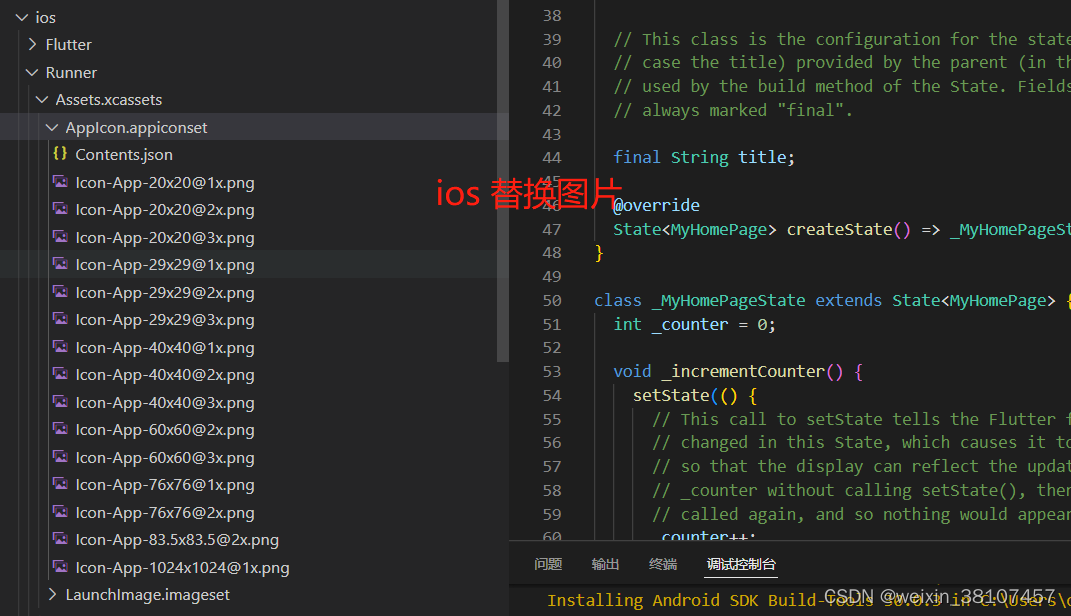Click image icon of Icon-App-1024x1024@1x.png
Viewport: 1071px width, 616px height.
click(x=61, y=567)
